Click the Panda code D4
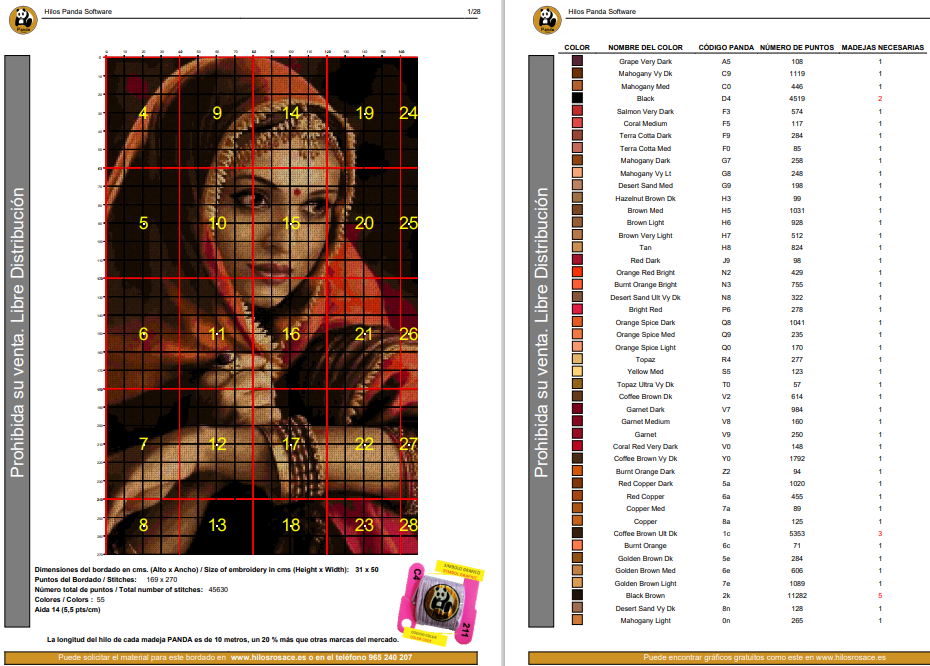Screen dimensions: 930x666 pyautogui.click(x=726, y=98)
